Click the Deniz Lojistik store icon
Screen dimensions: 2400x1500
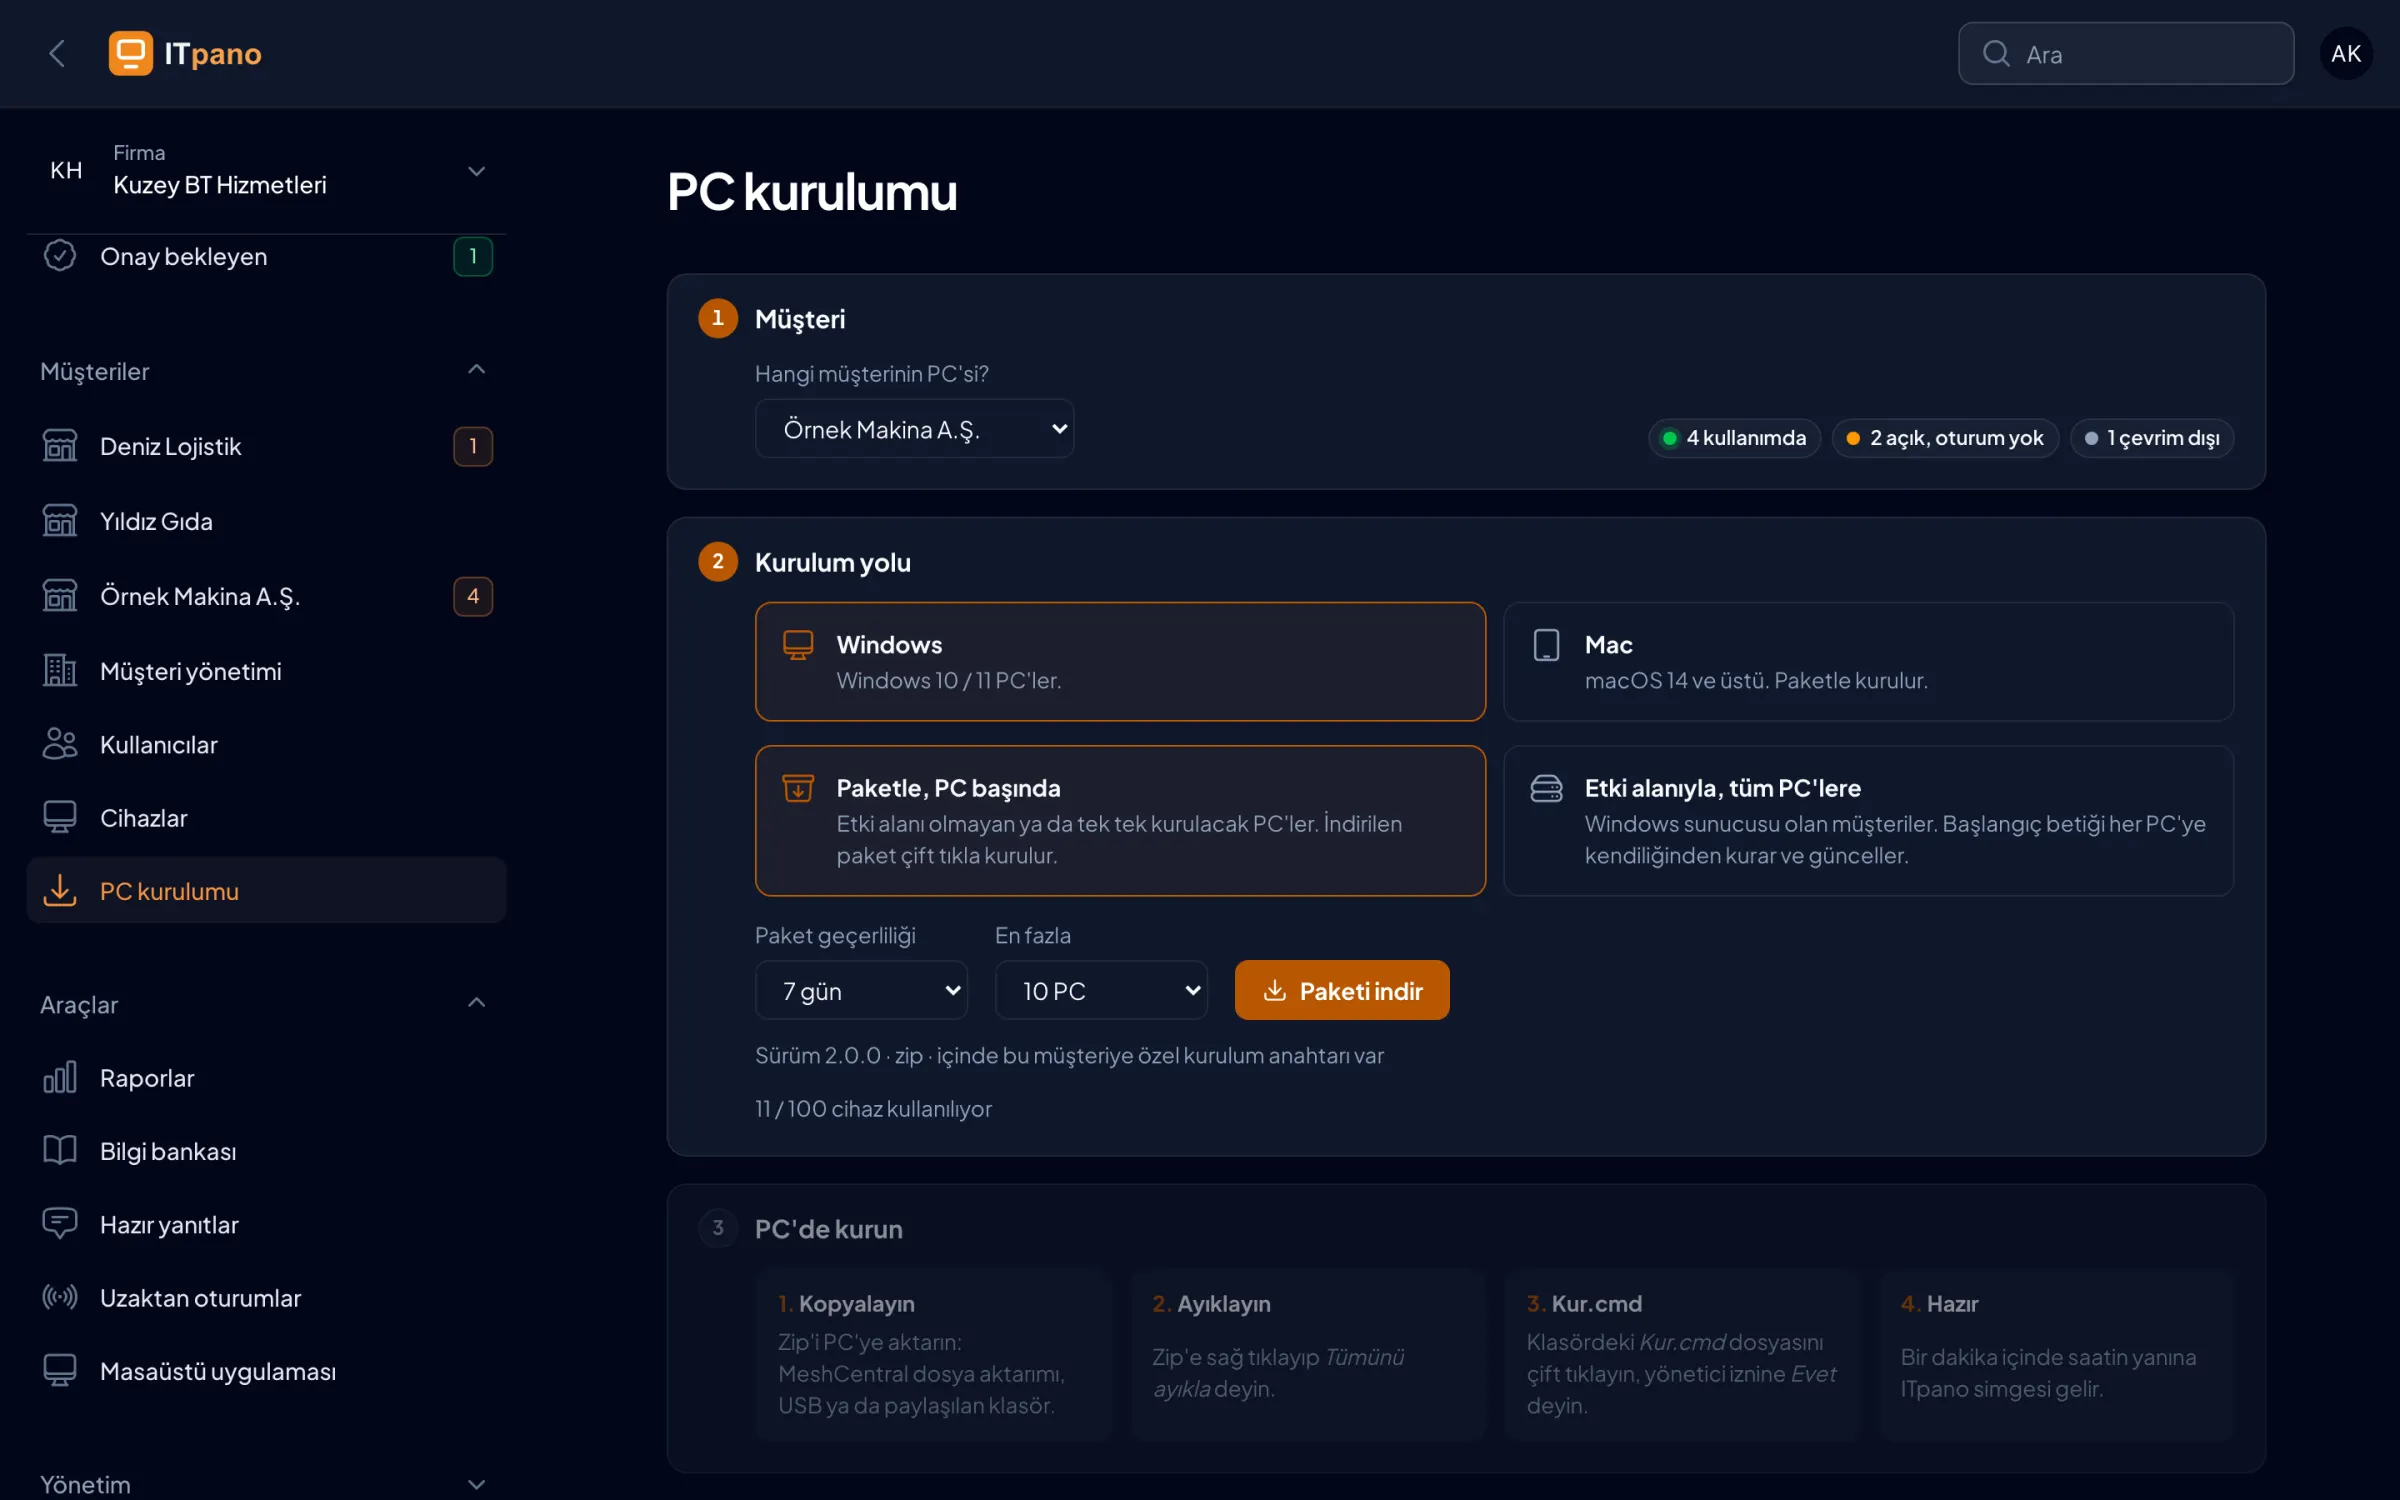point(60,446)
